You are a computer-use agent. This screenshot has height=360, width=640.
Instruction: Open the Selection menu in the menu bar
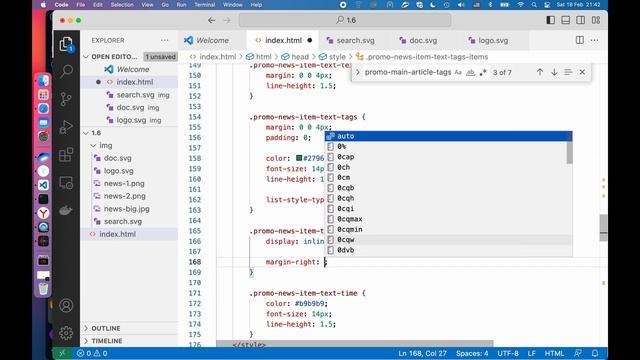pyautogui.click(x=122, y=4)
